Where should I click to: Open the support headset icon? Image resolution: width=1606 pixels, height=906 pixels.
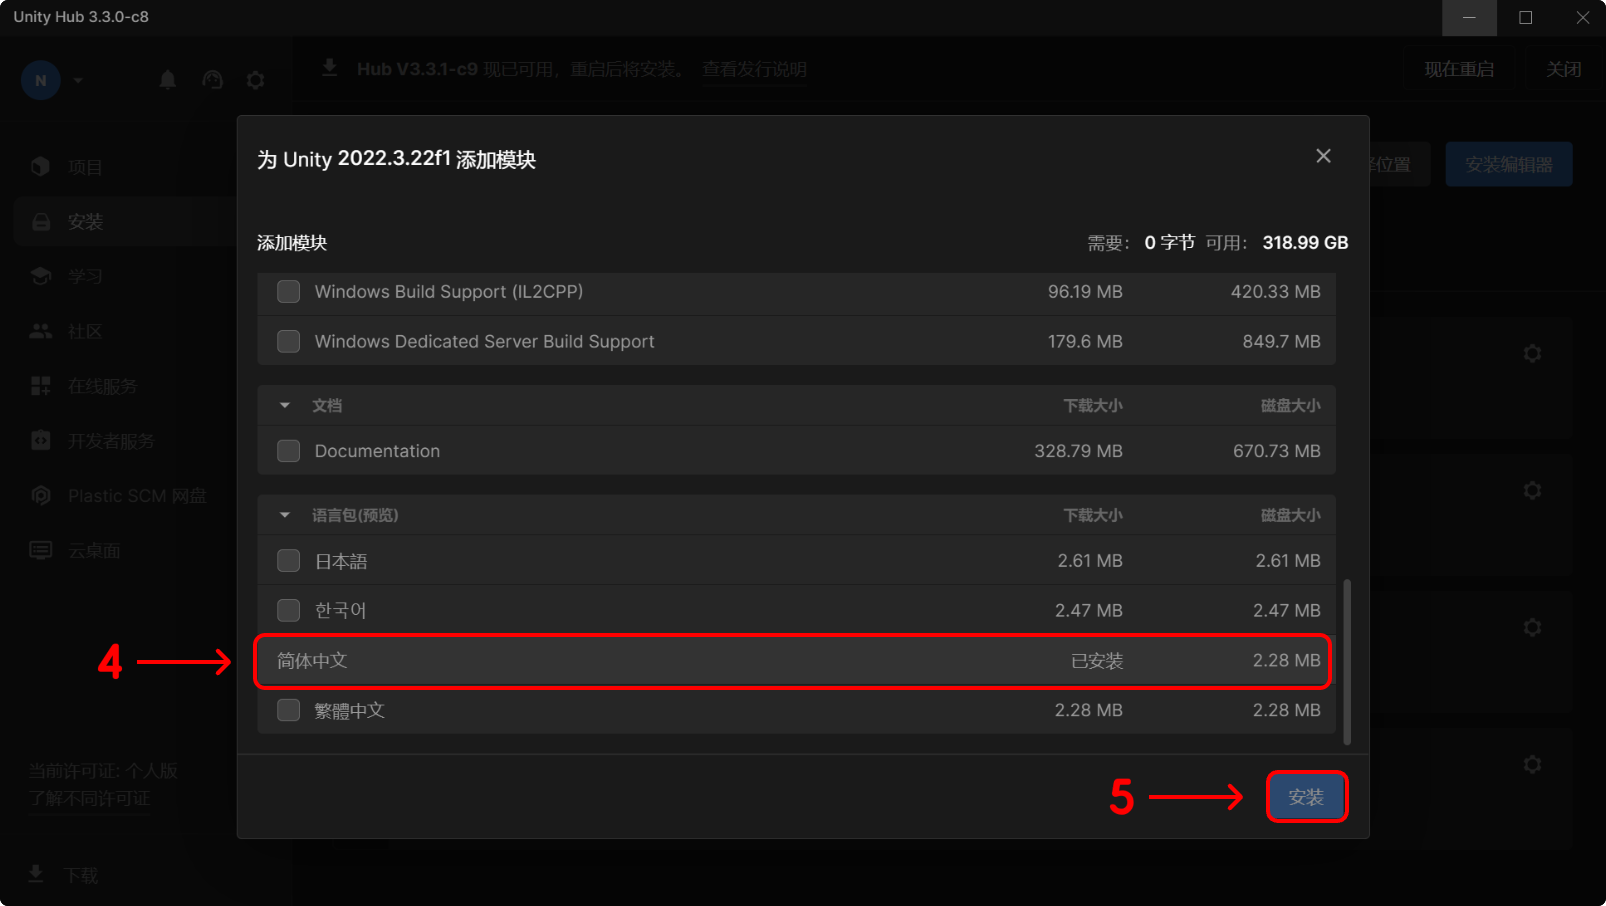212,80
